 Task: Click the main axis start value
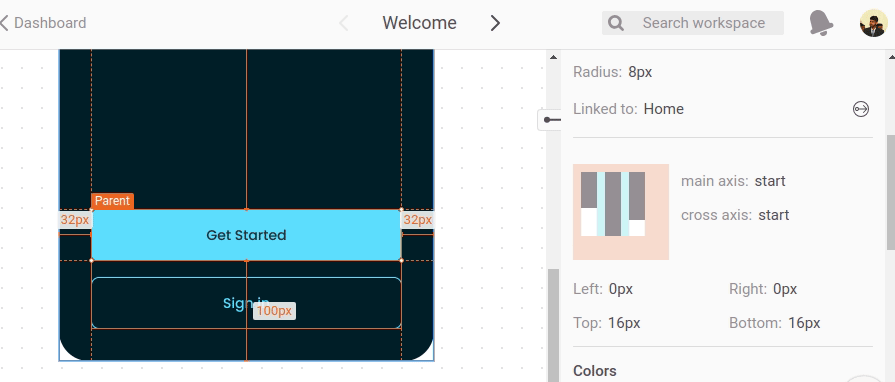pos(770,181)
